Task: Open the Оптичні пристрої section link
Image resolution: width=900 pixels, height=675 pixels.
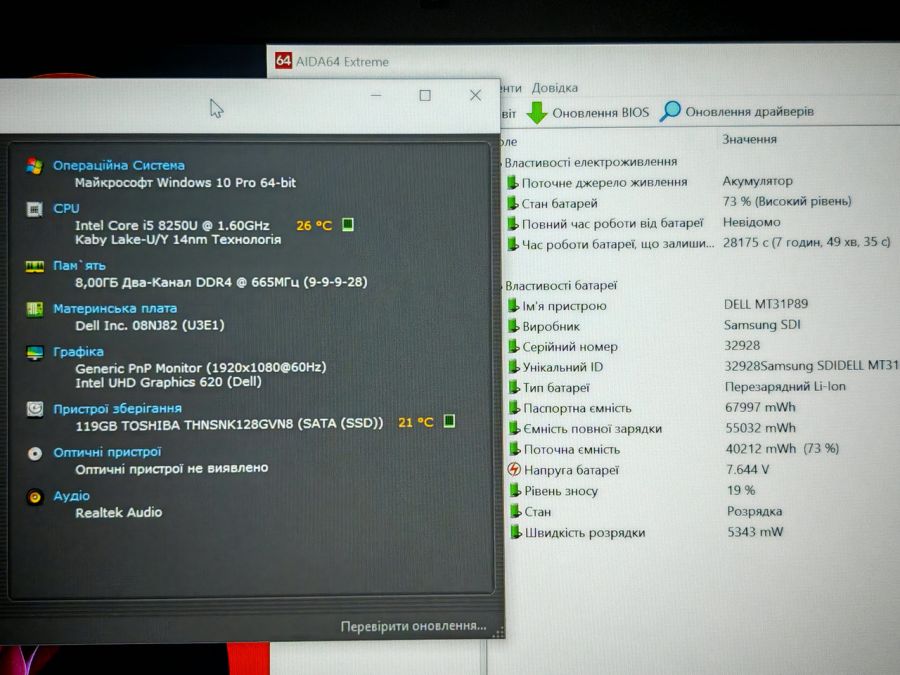Action: (x=107, y=452)
